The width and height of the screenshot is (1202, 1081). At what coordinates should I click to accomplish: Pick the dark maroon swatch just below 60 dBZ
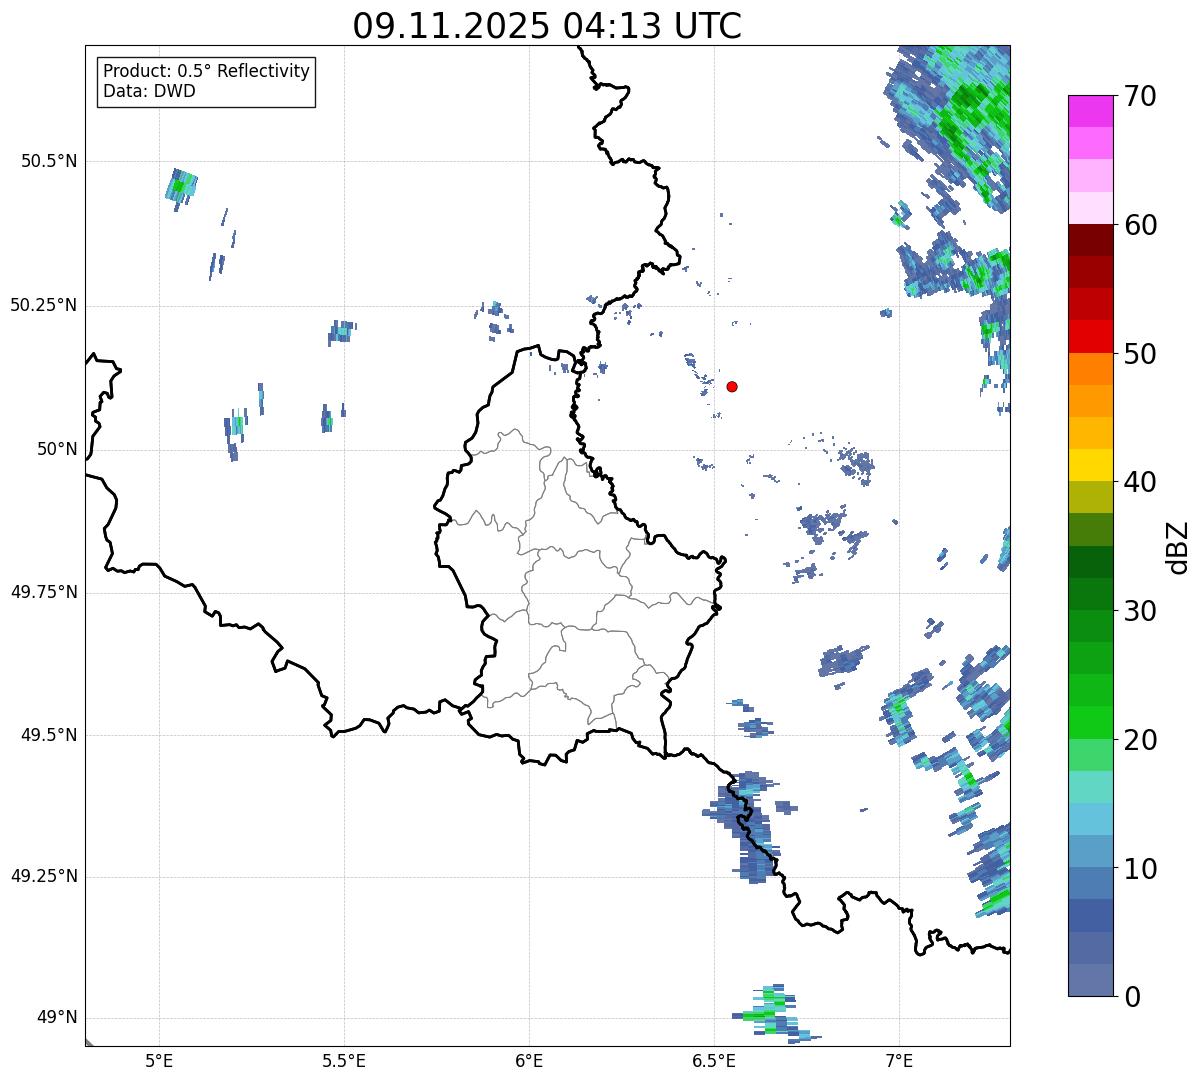[1090, 240]
